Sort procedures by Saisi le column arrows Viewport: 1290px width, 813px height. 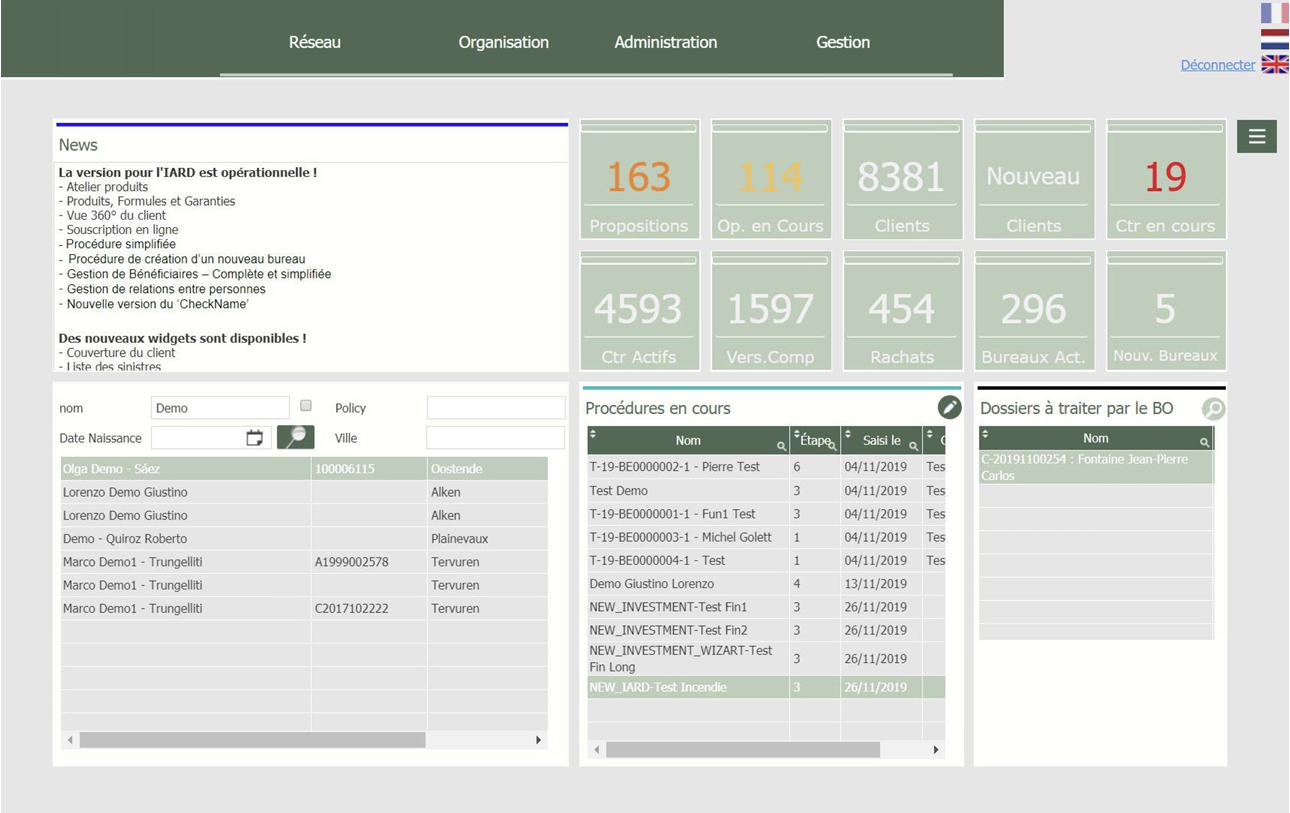point(849,434)
